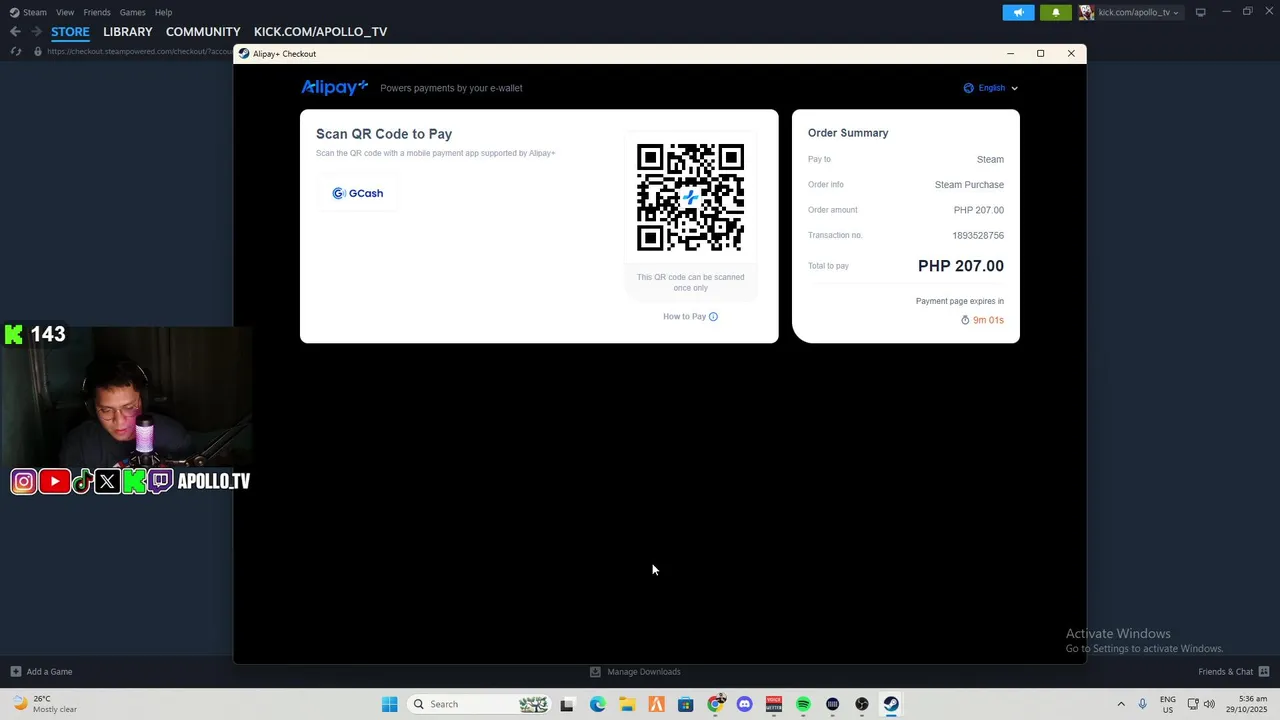Open Manage Downloads in Steam
Image resolution: width=1280 pixels, height=720 pixels.
(635, 672)
